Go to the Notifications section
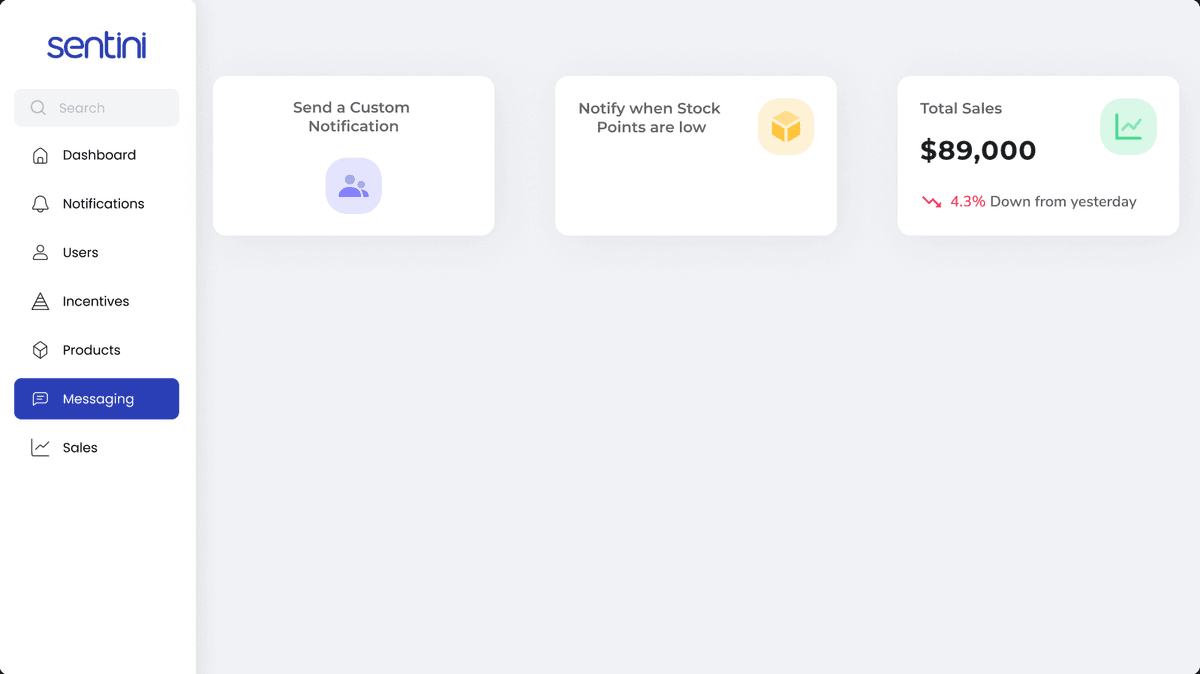Image resolution: width=1200 pixels, height=674 pixels. point(97,204)
